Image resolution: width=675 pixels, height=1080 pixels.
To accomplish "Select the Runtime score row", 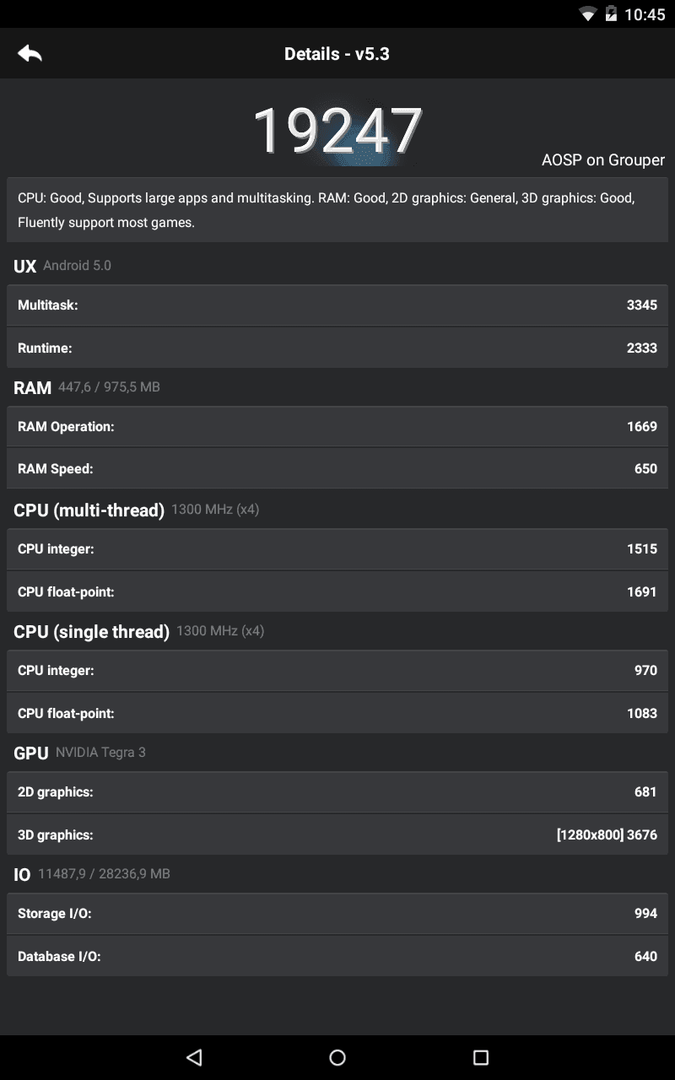I will click(338, 348).
